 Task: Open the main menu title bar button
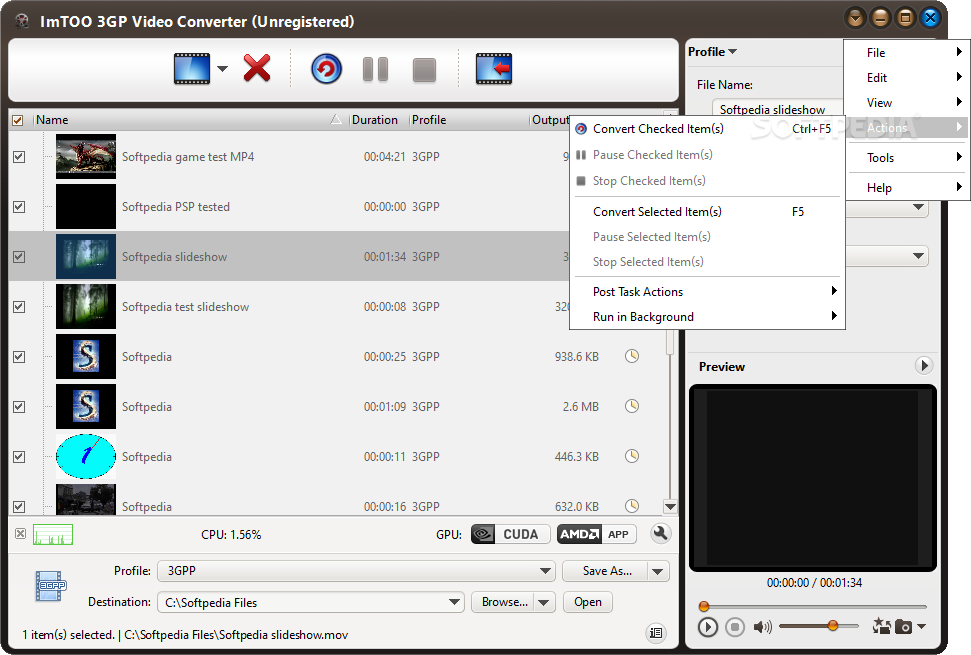point(855,18)
